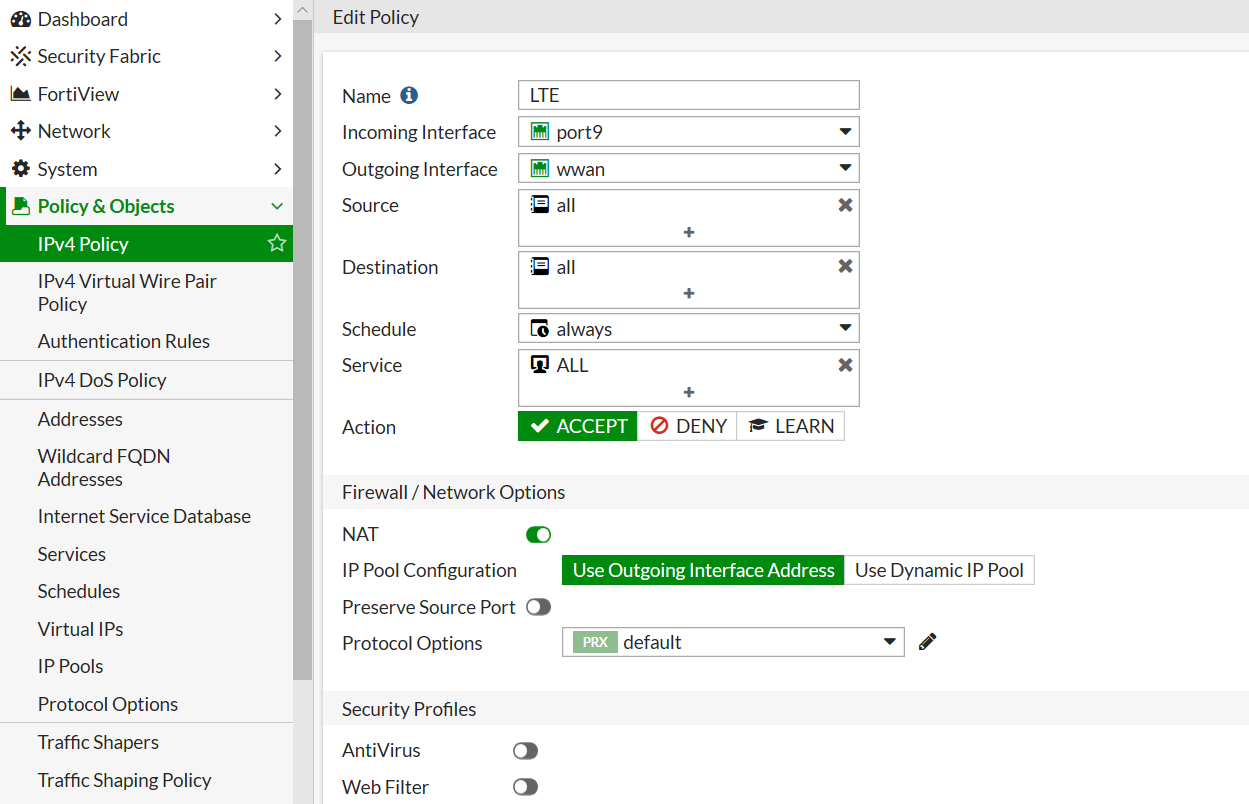Set action to DENY
Image resolution: width=1249 pixels, height=804 pixels.
click(x=687, y=426)
